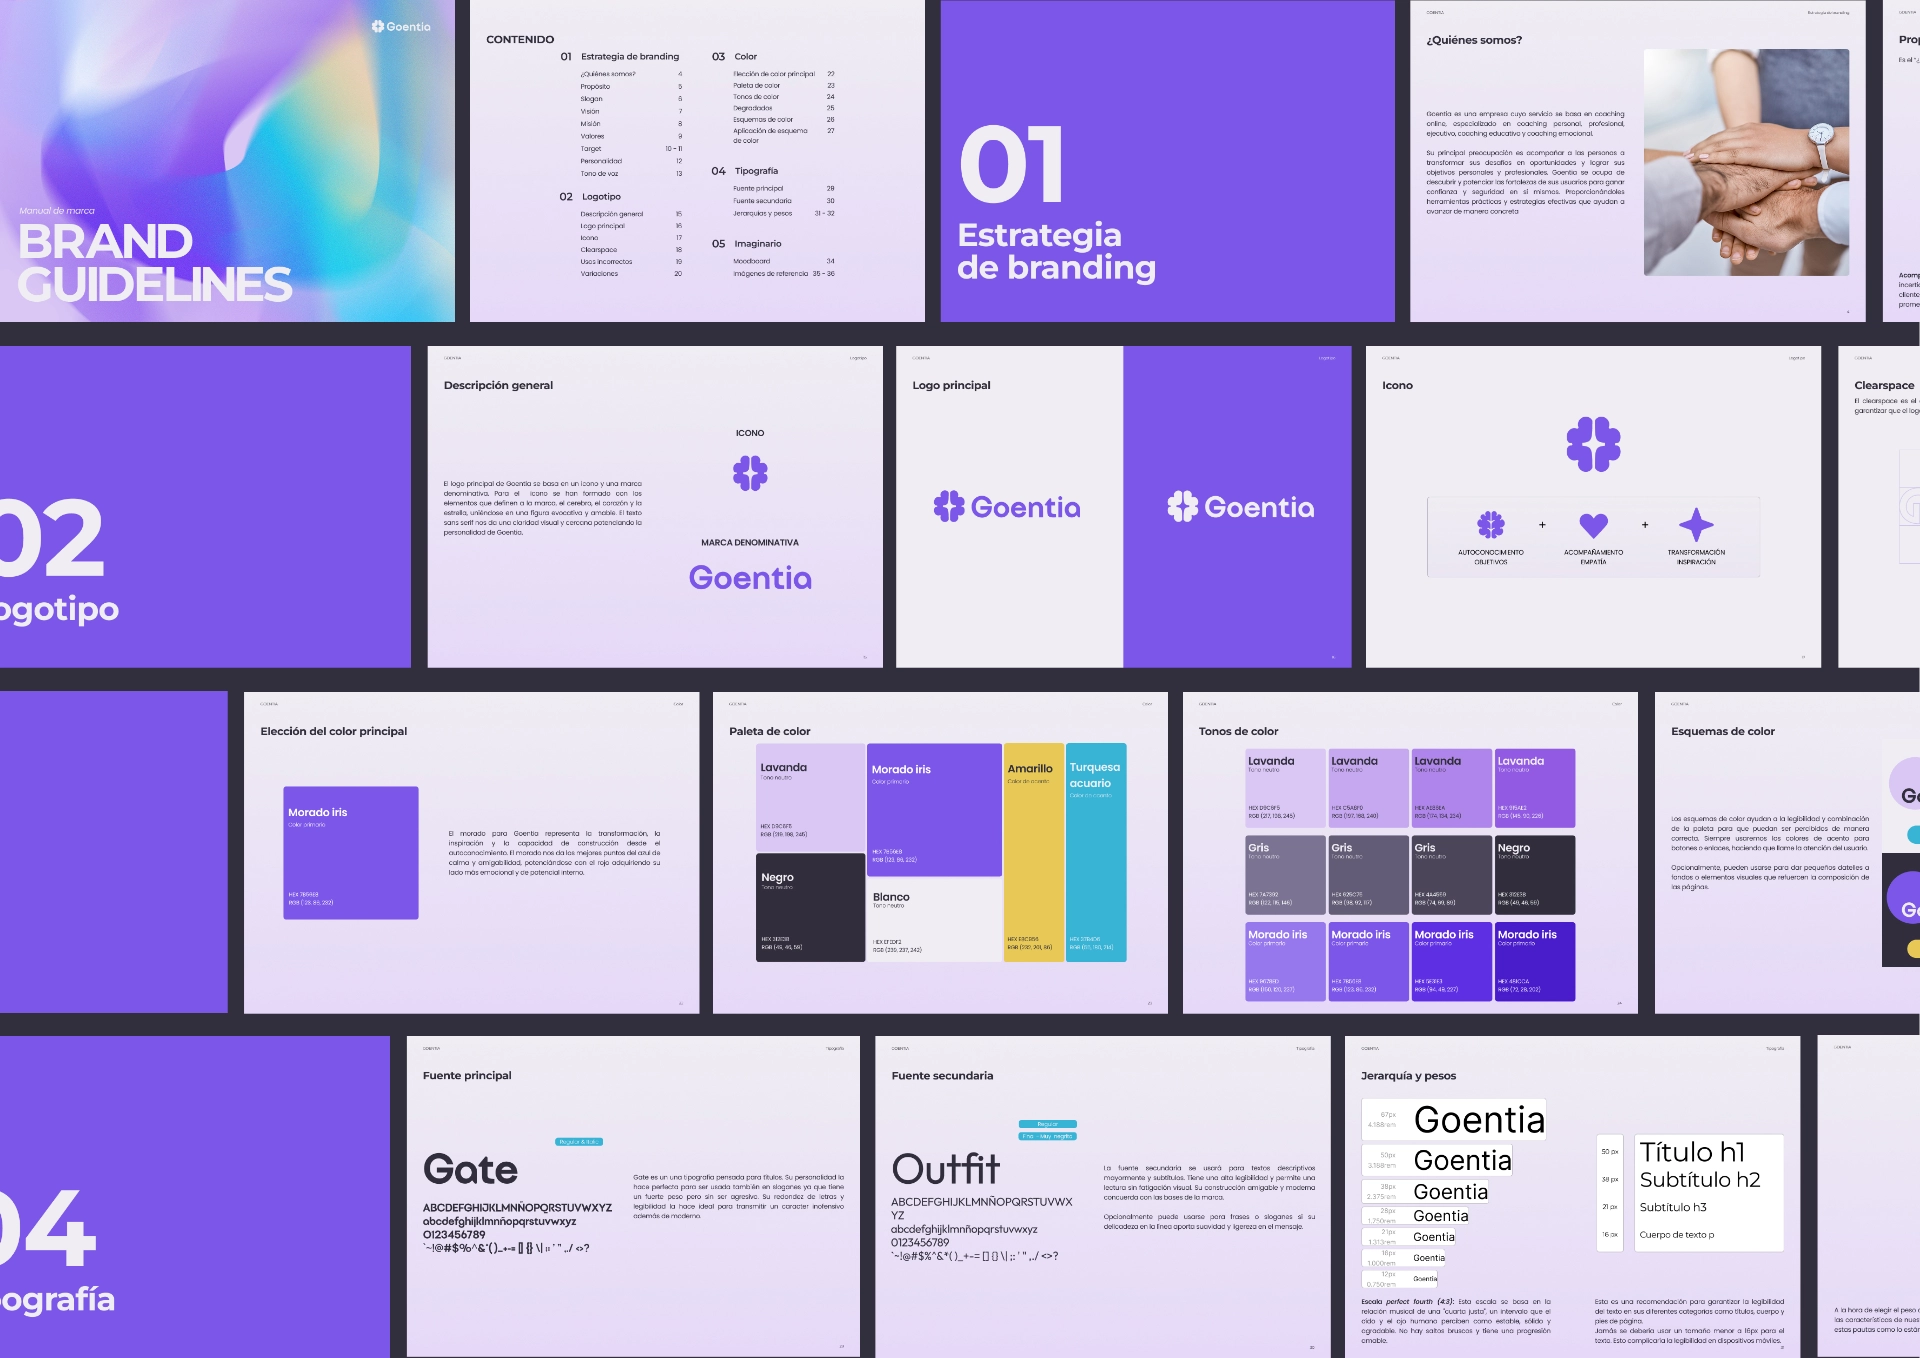Screen dimensions: 1920x1358
Task: Click the 'Regular & Italic' tag beside Gate
Action: [x=578, y=1142]
